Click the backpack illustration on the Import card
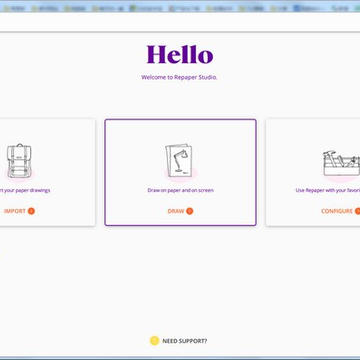 [19, 161]
